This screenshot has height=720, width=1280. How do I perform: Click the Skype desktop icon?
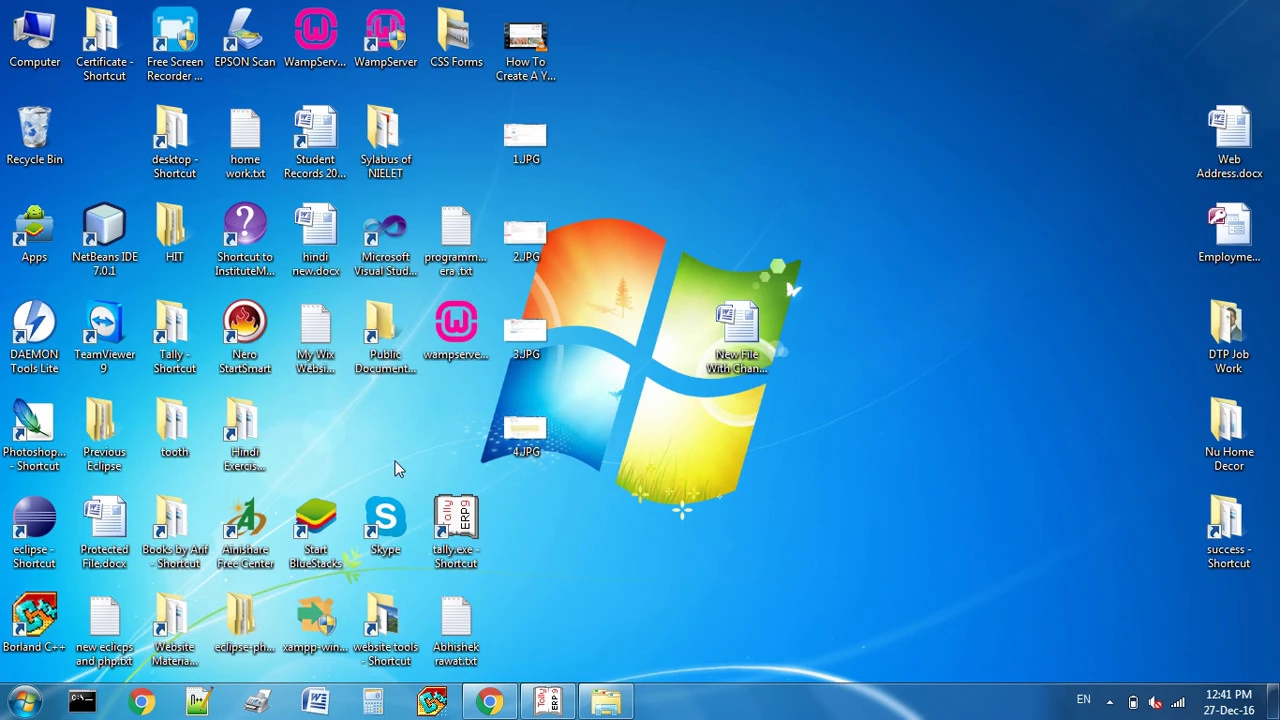tap(385, 527)
